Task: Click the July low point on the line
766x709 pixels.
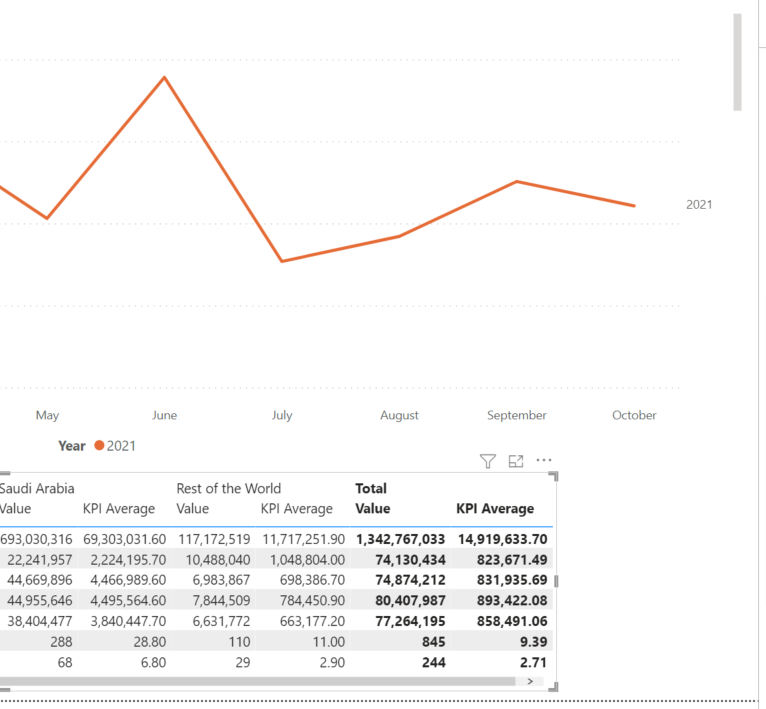Action: (x=282, y=261)
